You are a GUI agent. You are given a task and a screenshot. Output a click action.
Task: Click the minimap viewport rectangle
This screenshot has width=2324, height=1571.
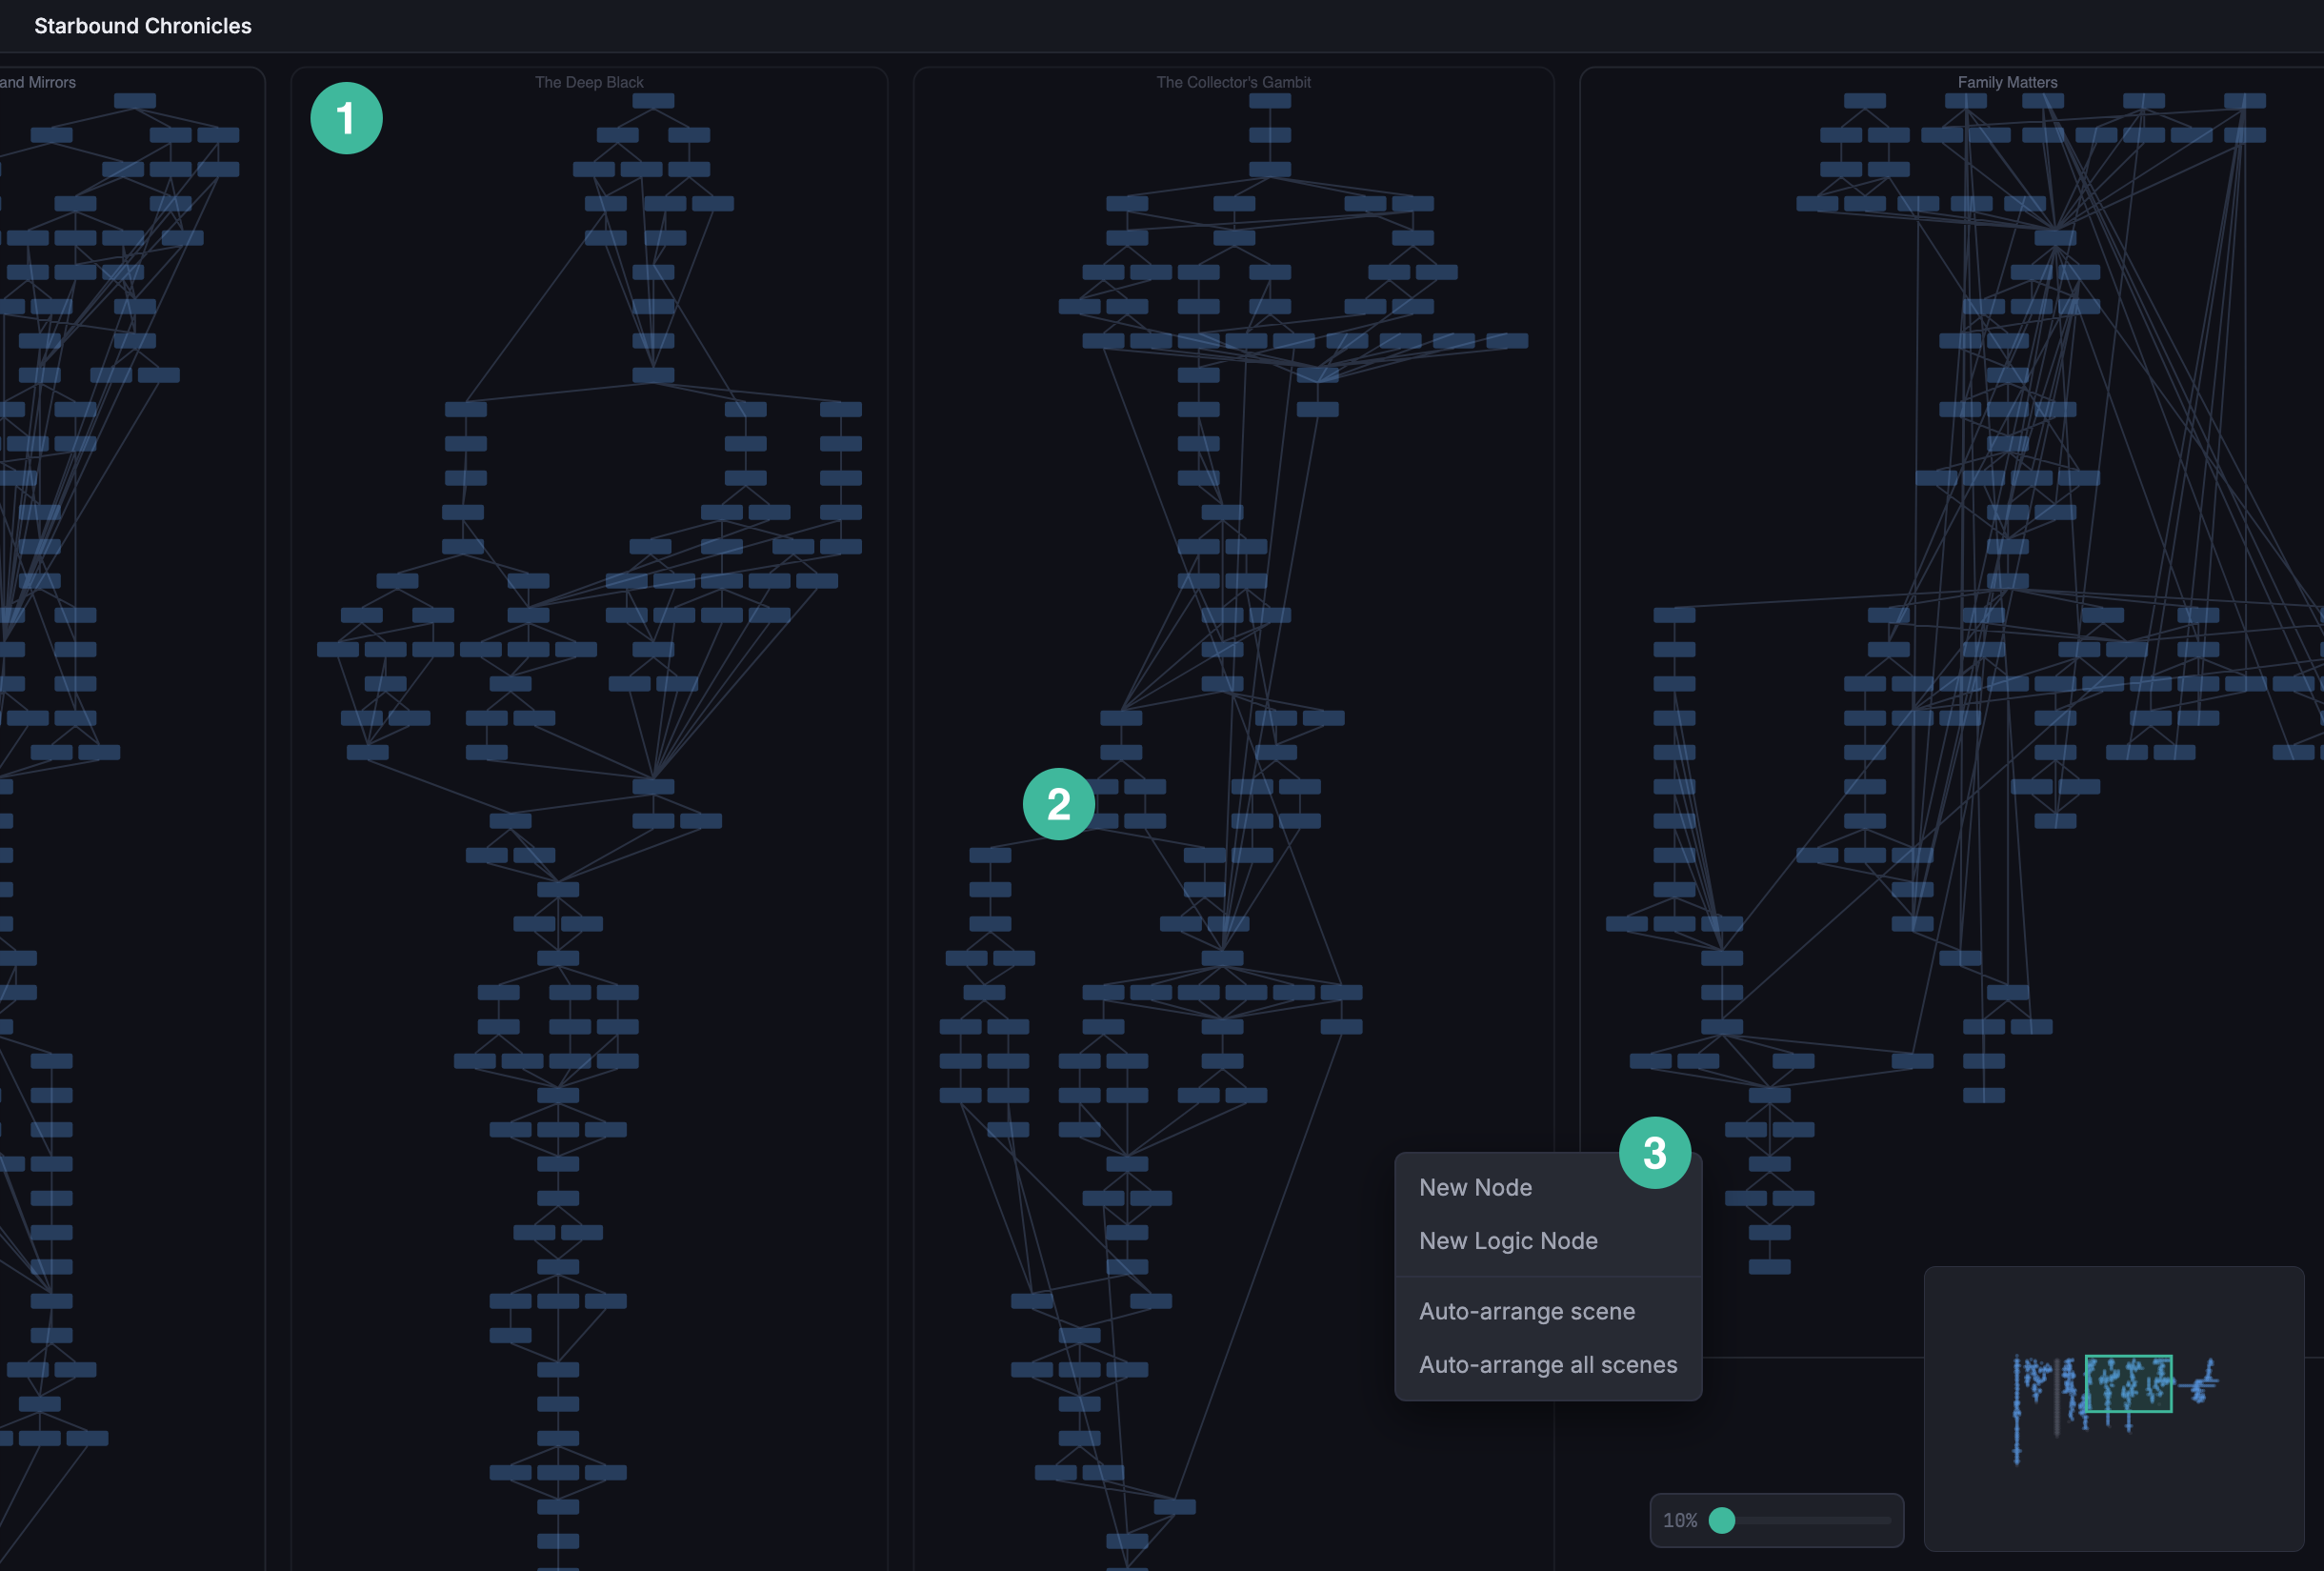2128,1383
